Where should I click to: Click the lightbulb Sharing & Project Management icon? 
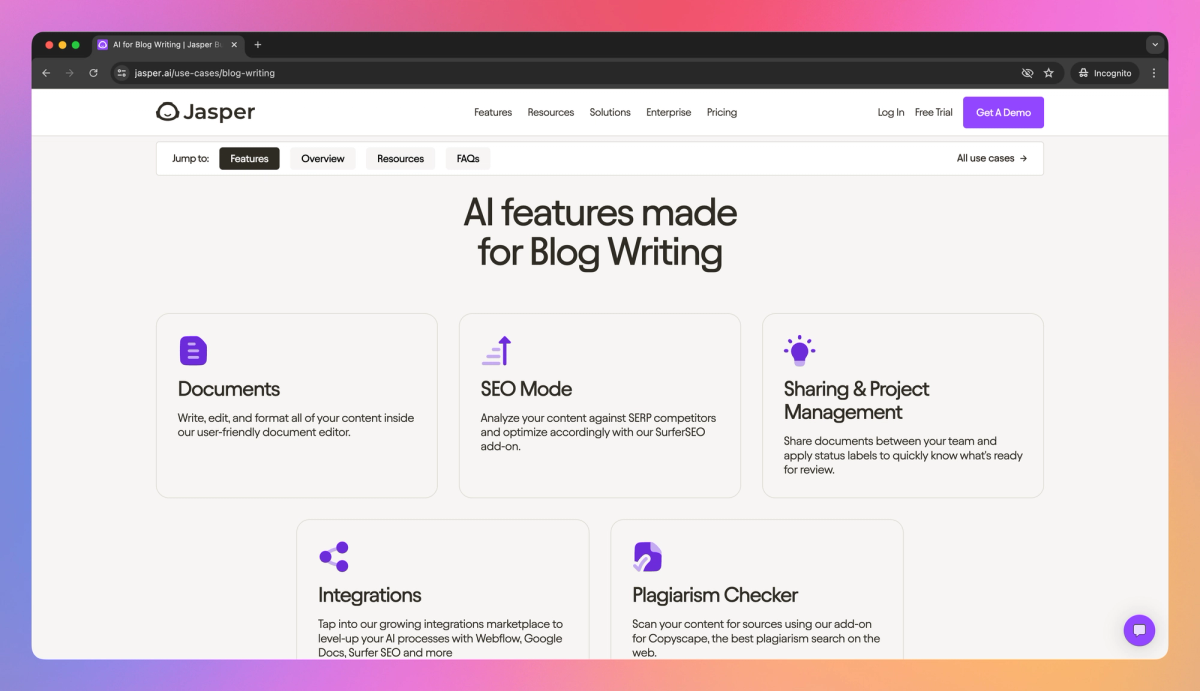click(799, 351)
